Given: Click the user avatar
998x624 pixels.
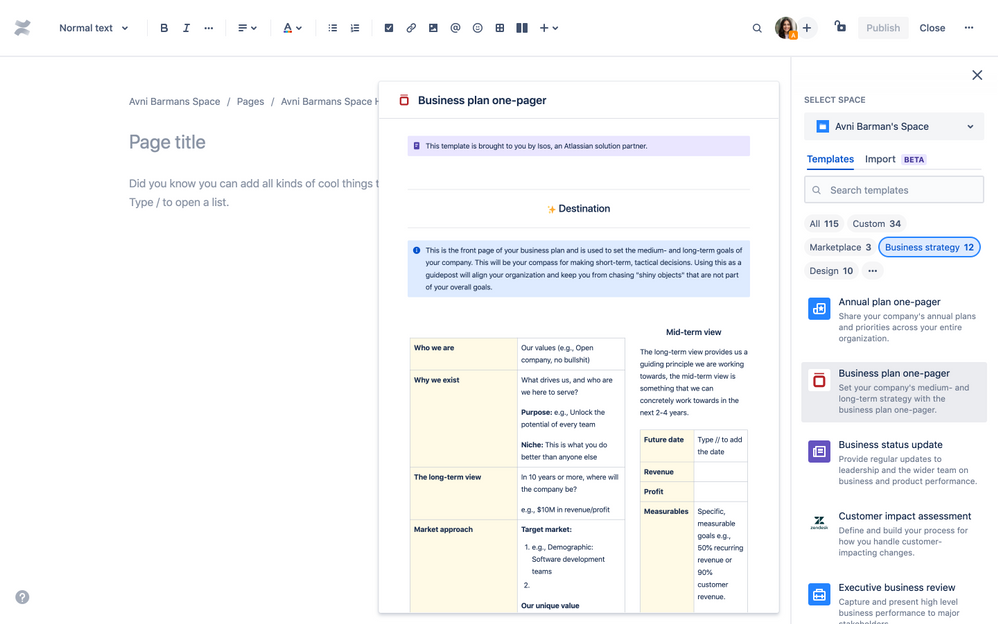Looking at the screenshot, I should click(x=785, y=28).
